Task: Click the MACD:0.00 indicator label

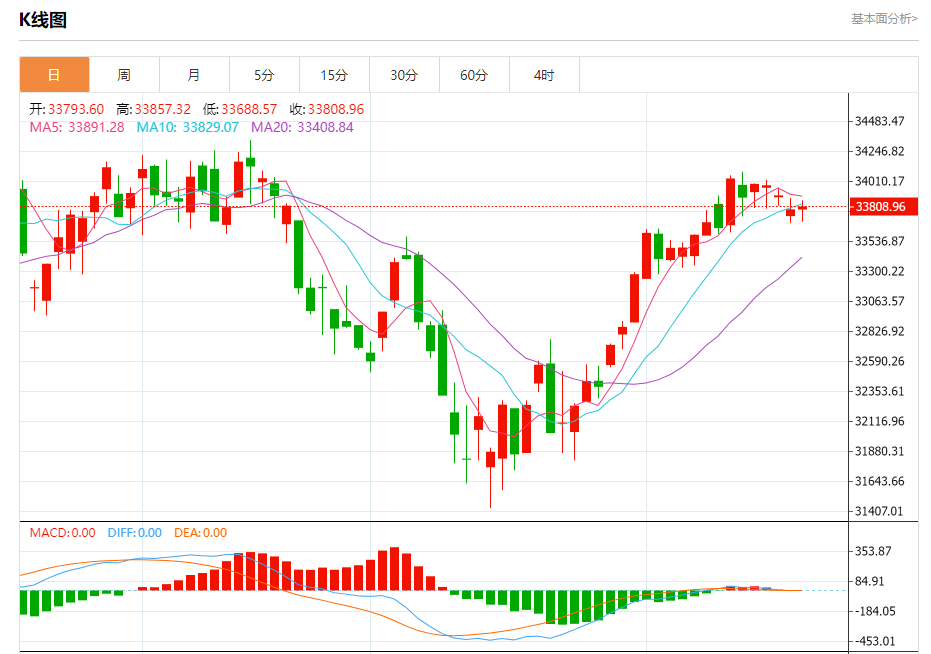Action: point(62,533)
